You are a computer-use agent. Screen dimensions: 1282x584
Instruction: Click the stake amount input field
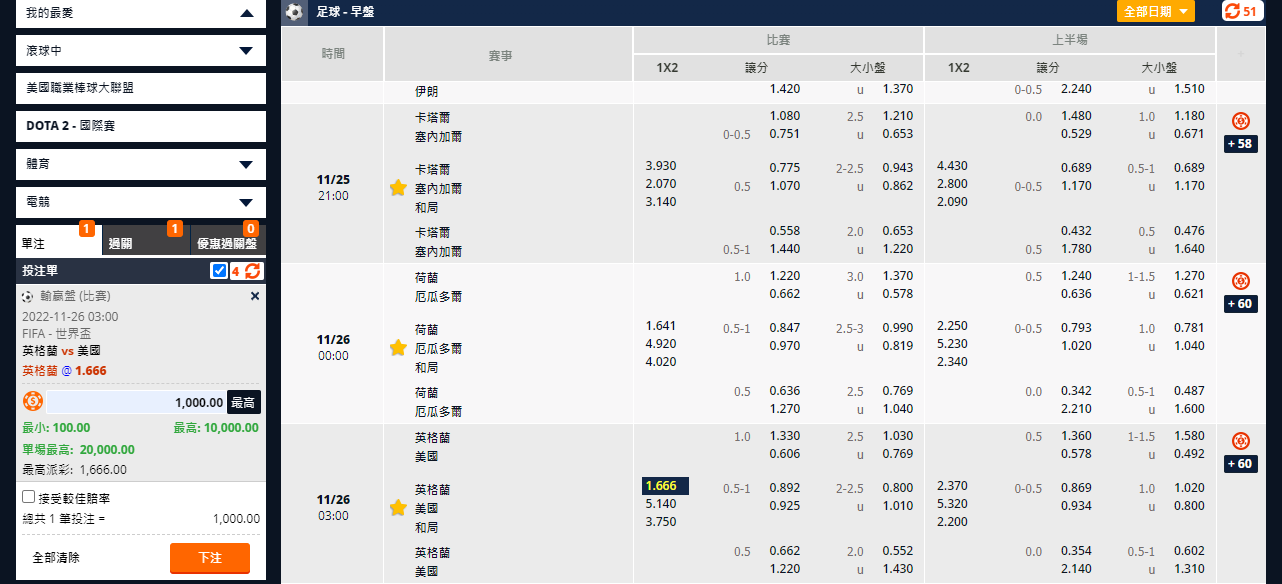tap(136, 402)
